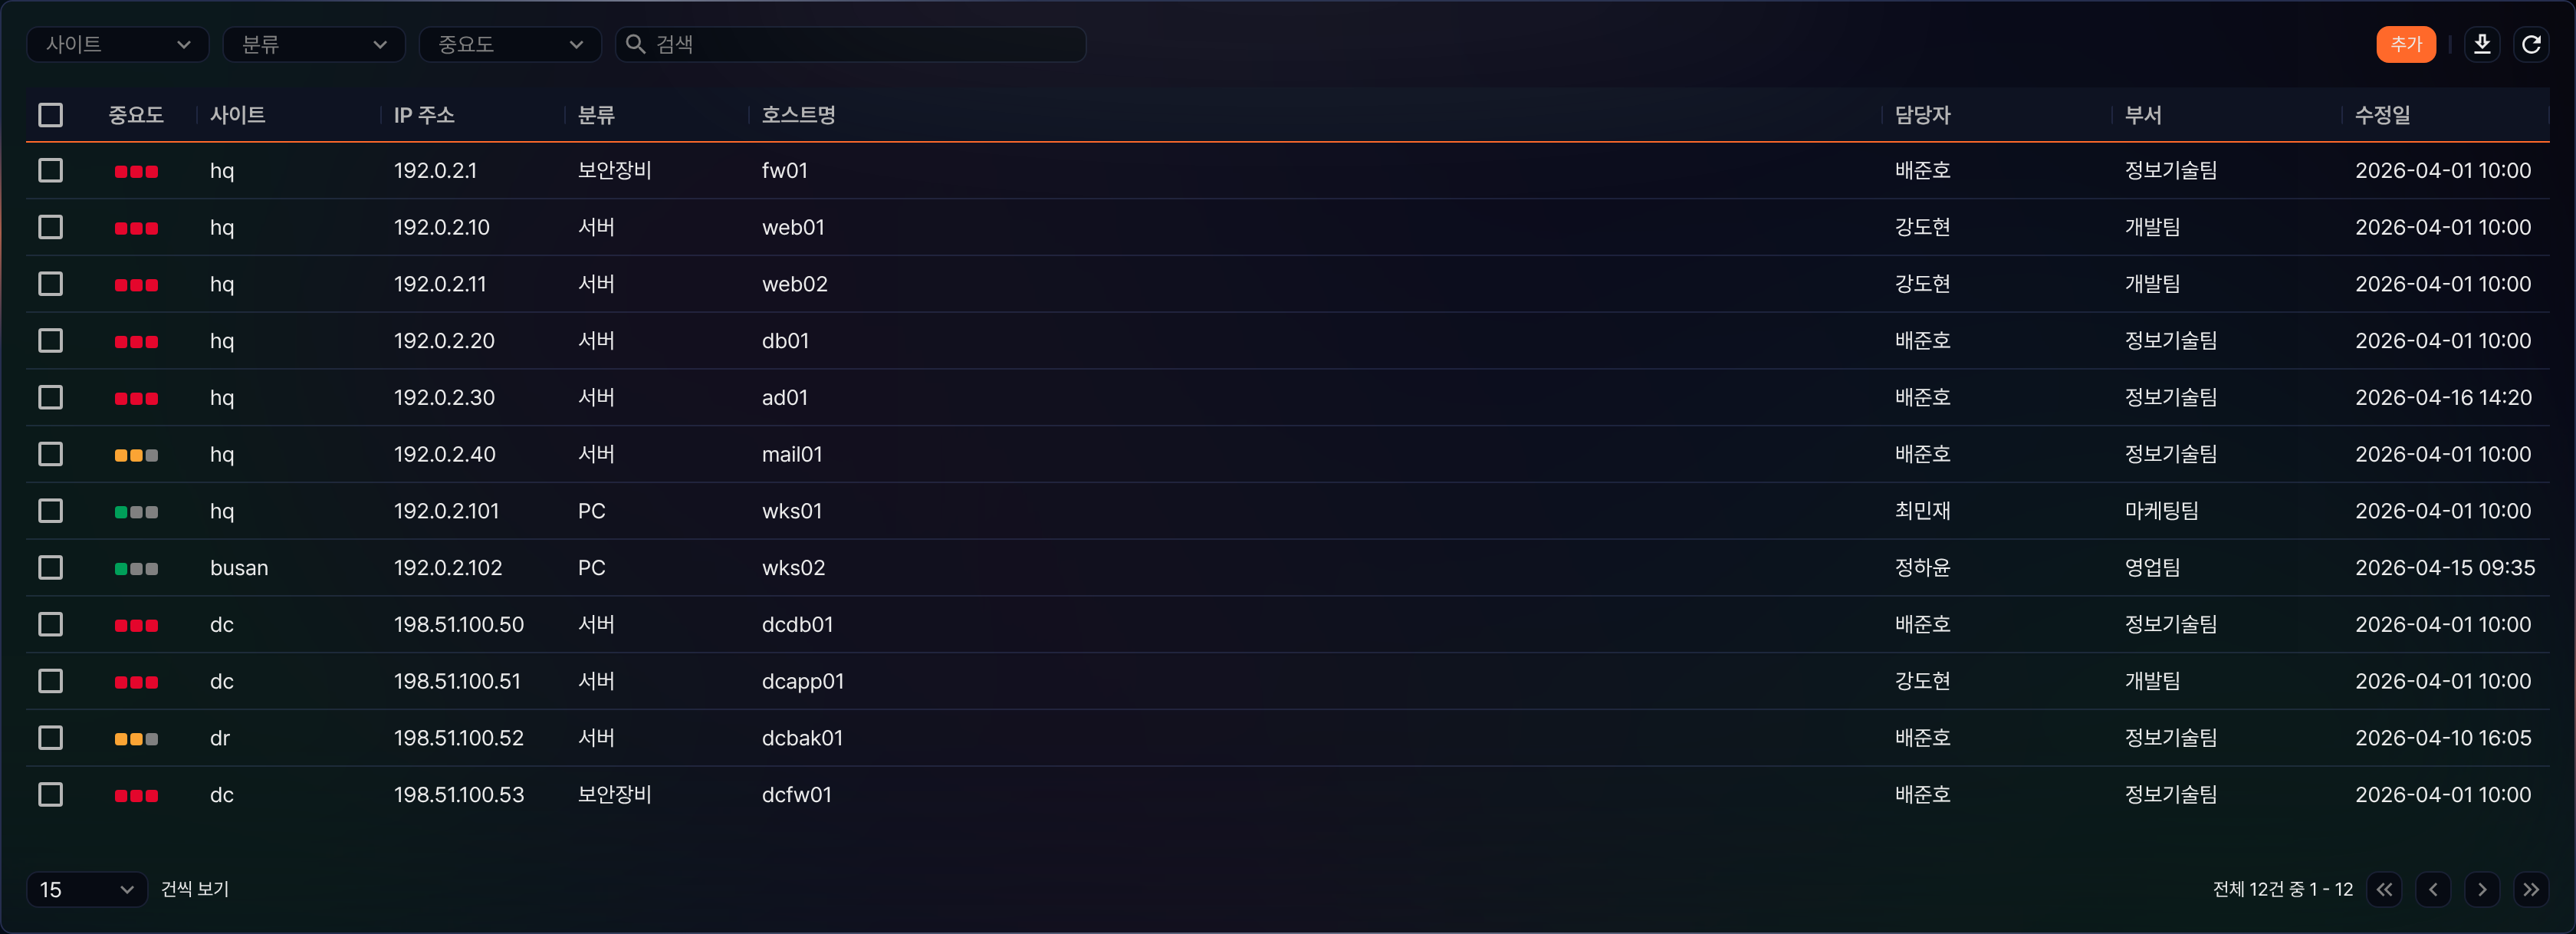Click the download export icon
This screenshot has height=934, width=2576.
(x=2481, y=44)
